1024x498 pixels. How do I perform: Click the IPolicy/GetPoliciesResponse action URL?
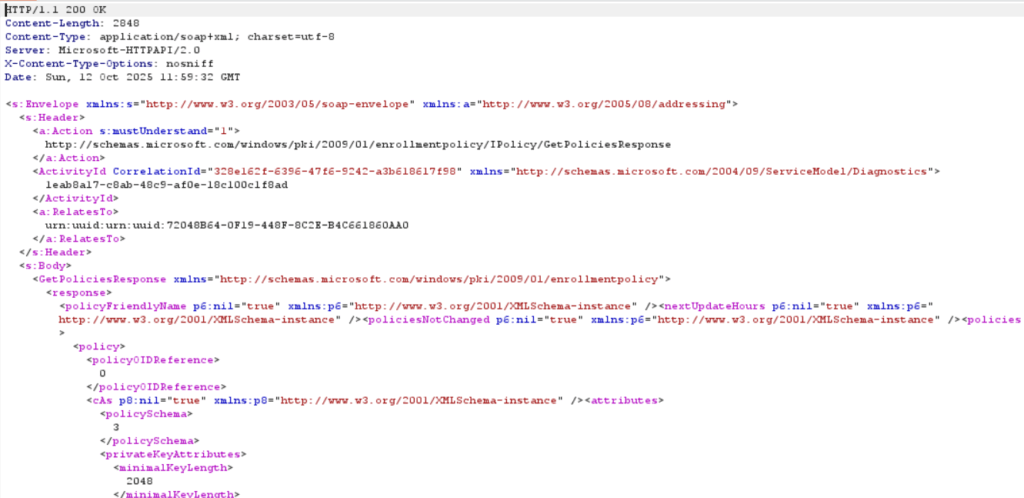pyautogui.click(x=364, y=144)
